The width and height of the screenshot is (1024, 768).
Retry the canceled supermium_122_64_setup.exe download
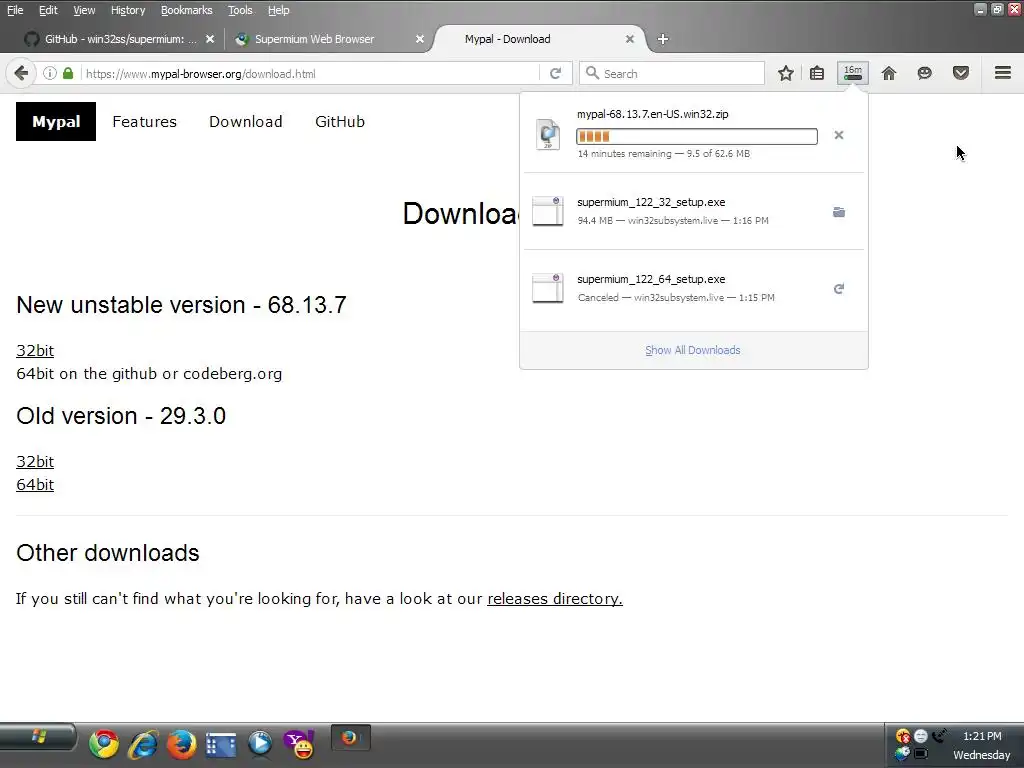tap(839, 289)
